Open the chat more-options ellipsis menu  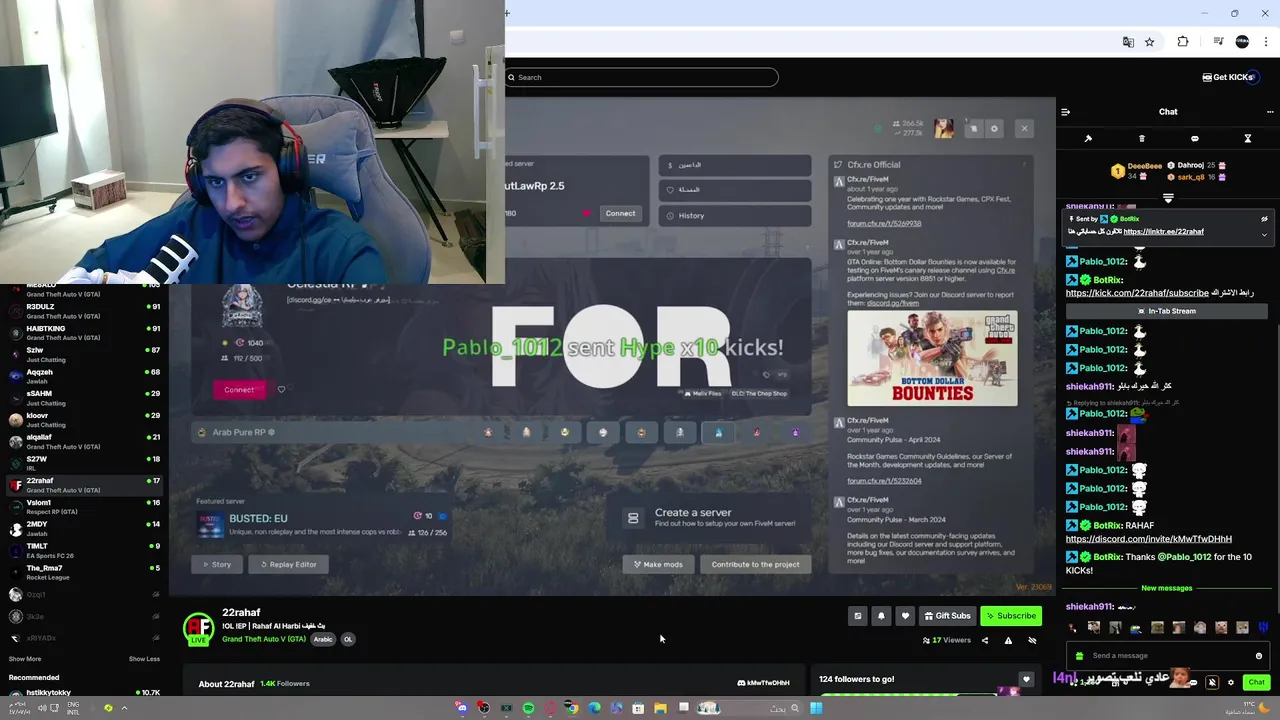[x=1270, y=112]
